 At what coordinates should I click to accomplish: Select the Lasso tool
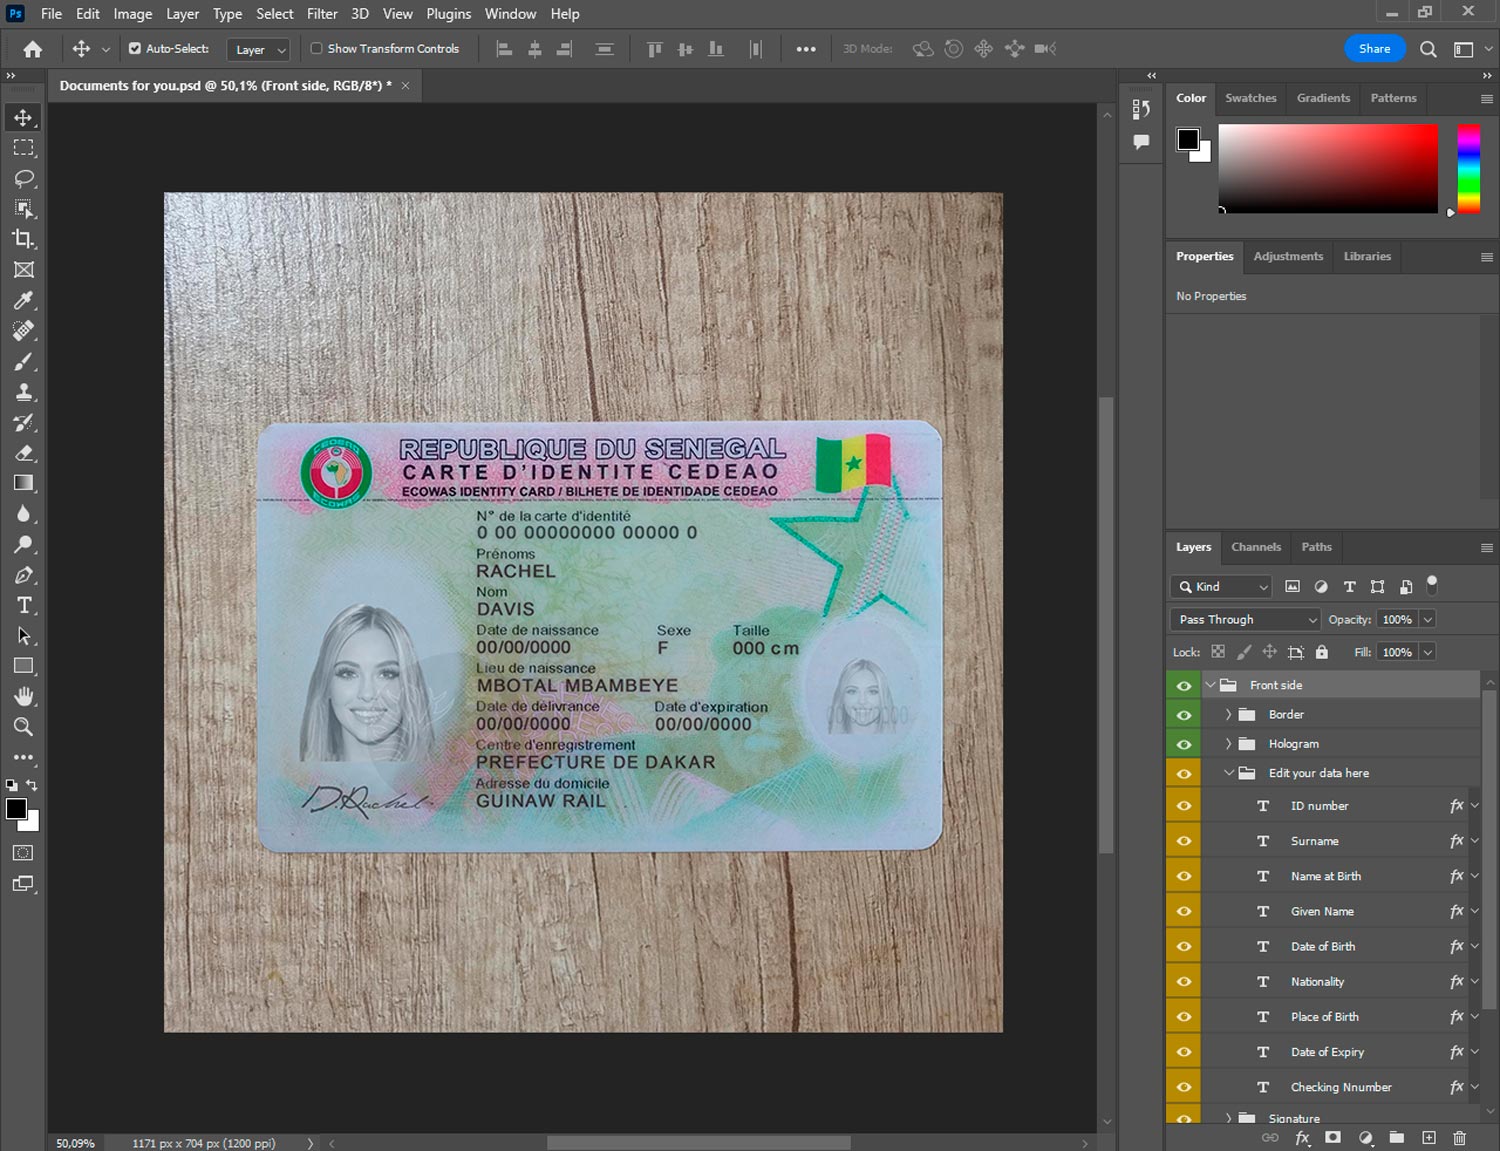point(24,178)
